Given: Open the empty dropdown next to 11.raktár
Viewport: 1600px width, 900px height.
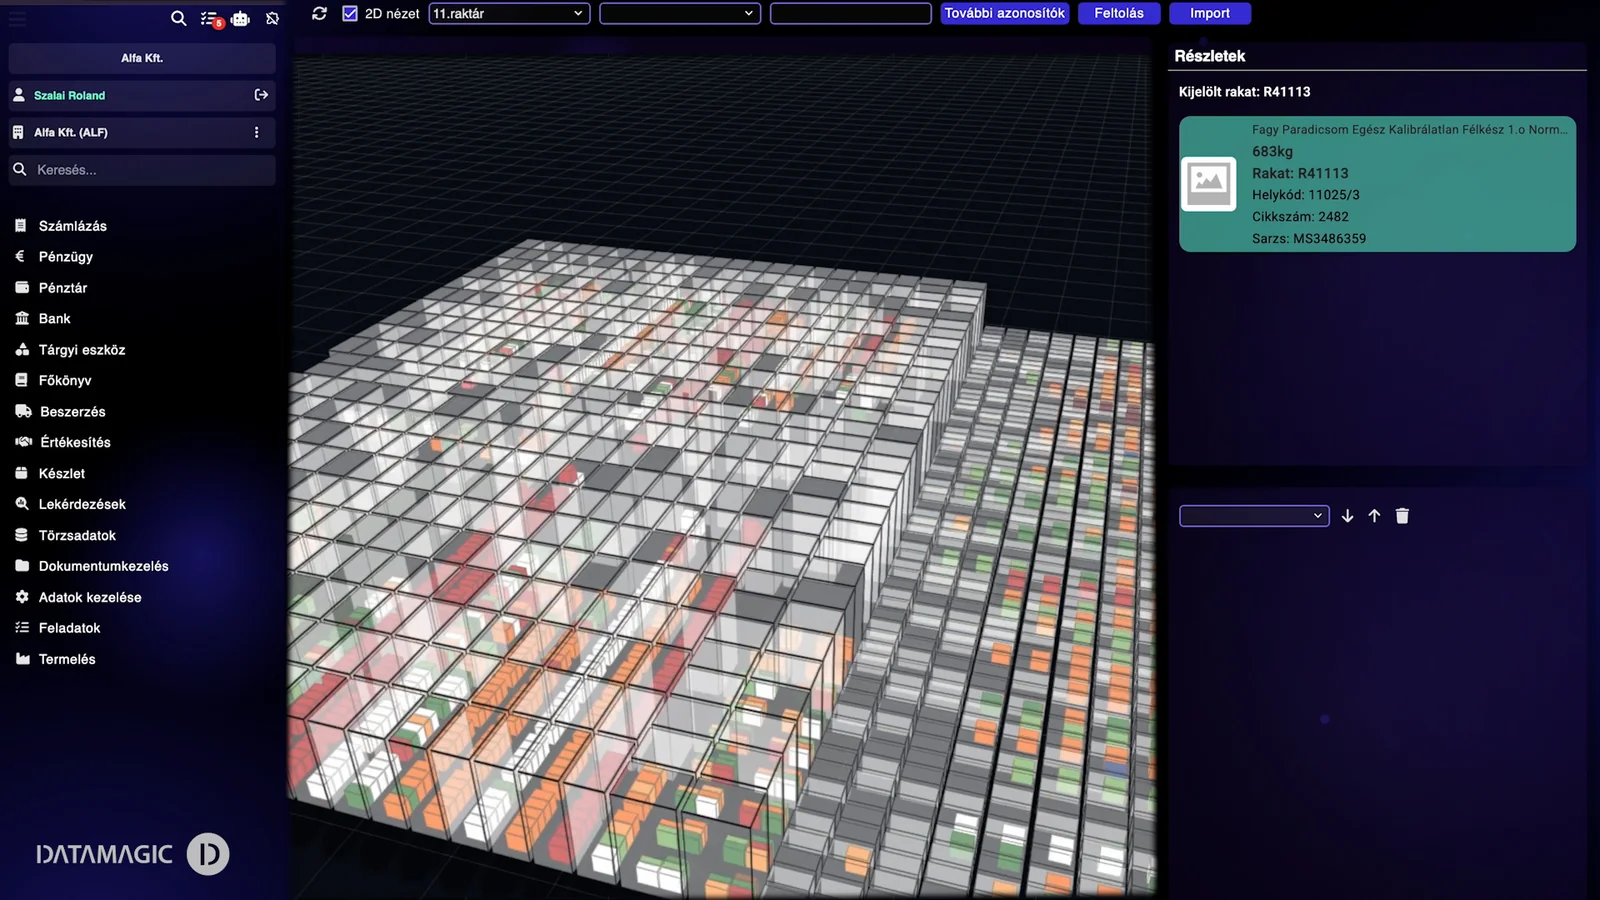Looking at the screenshot, I should point(680,13).
